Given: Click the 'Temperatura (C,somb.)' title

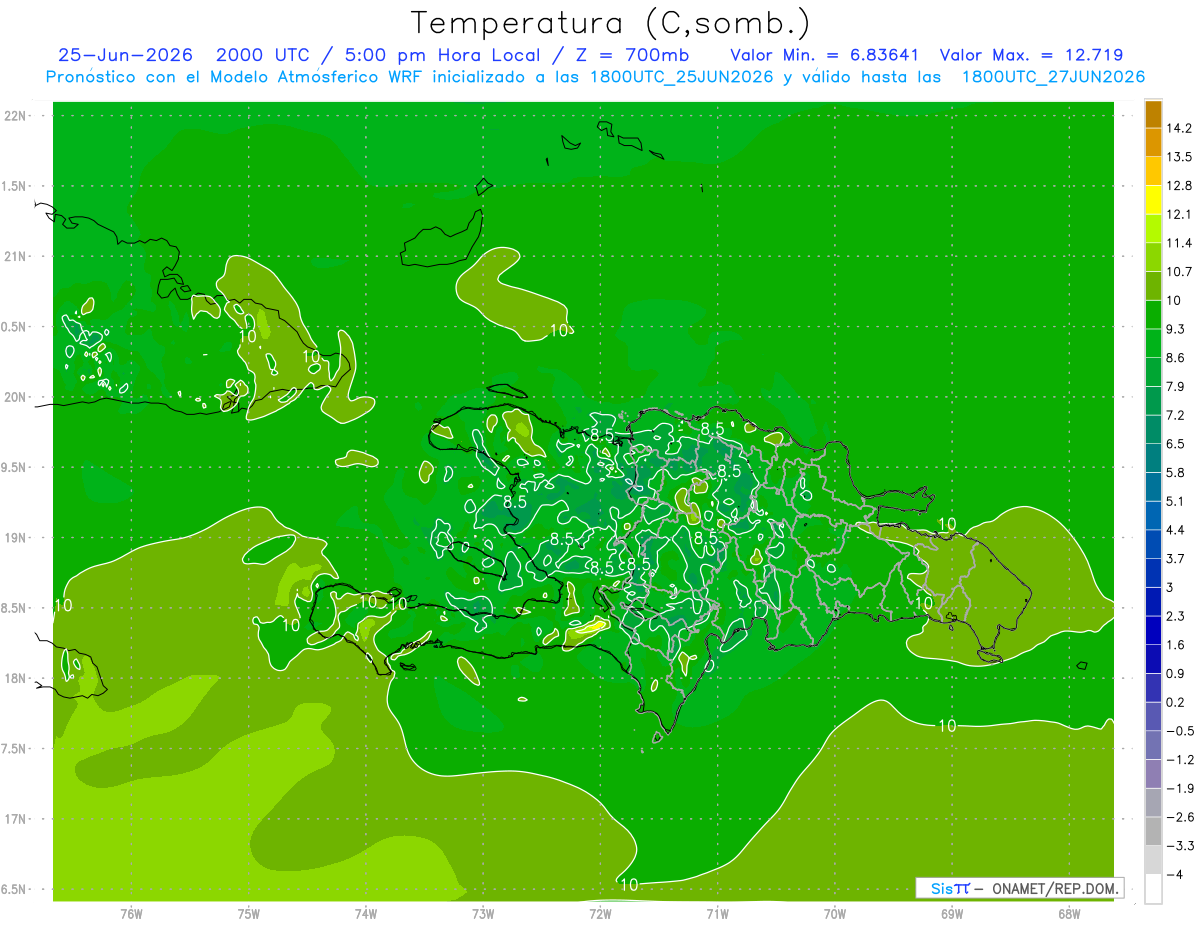Looking at the screenshot, I should pyautogui.click(x=611, y=23).
